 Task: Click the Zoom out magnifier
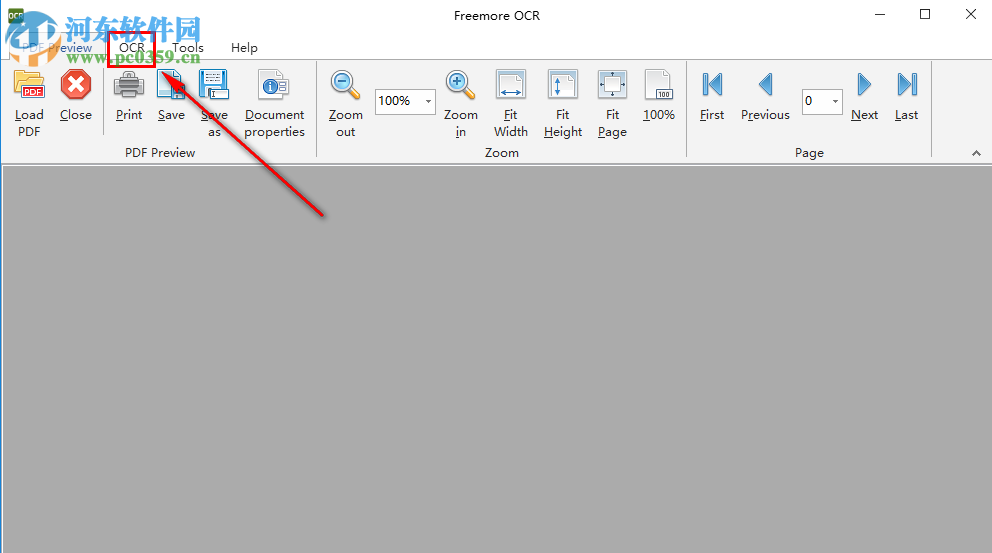(345, 85)
